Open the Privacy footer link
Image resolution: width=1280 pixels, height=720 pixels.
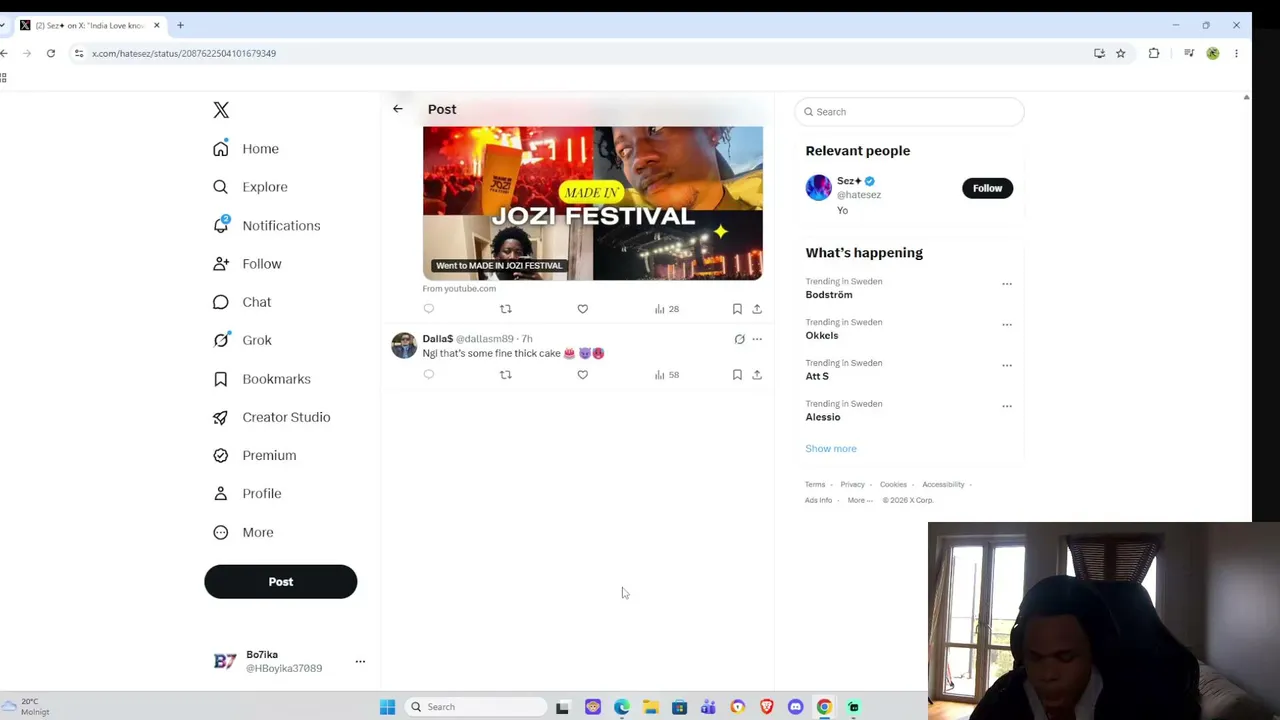[x=852, y=485]
